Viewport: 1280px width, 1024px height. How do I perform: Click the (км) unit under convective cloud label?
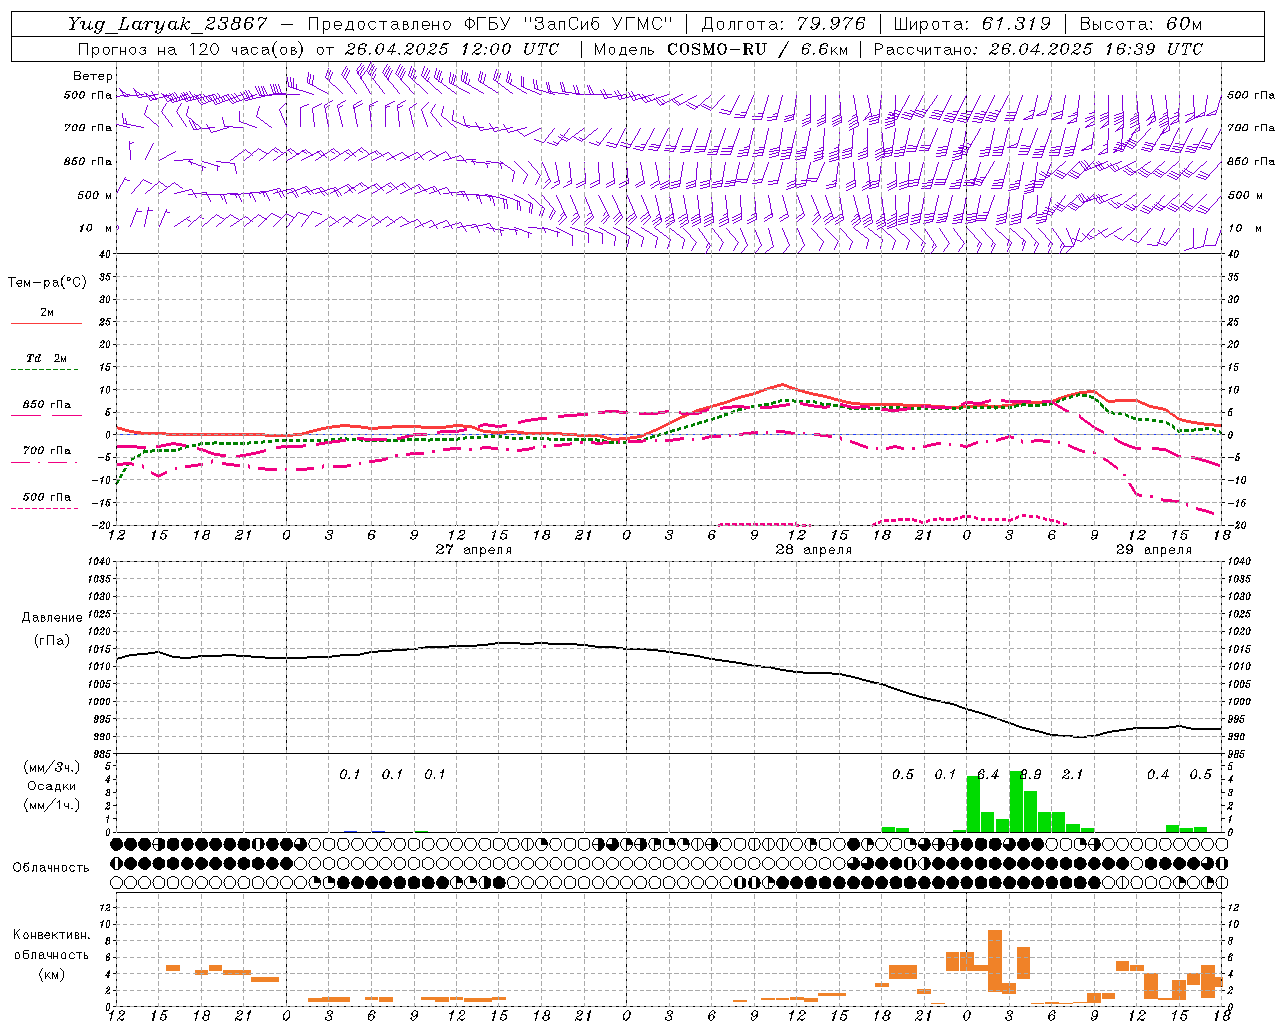tap(51, 974)
